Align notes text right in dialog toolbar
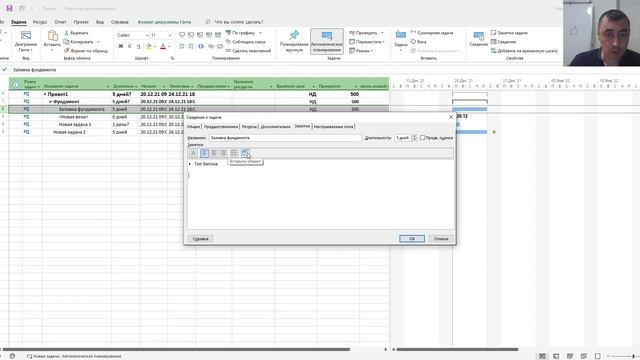 [x=223, y=153]
